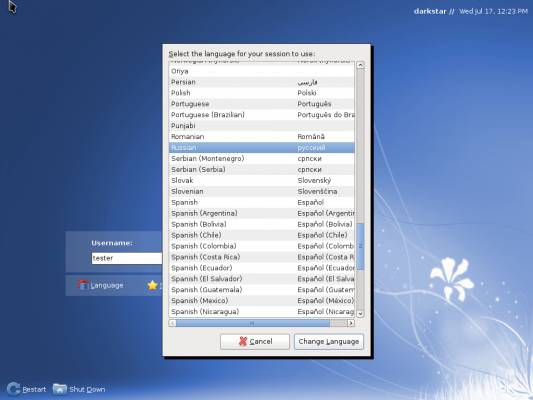Select Serbian (Montenegro) entry
Screen dimensions: 533x400
click(x=261, y=158)
